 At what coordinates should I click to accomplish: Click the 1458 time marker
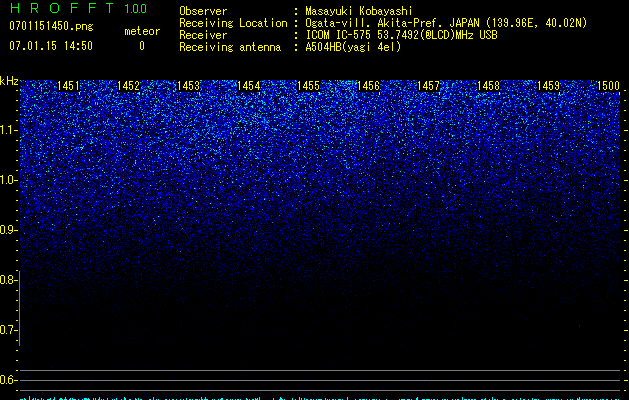tap(488, 86)
